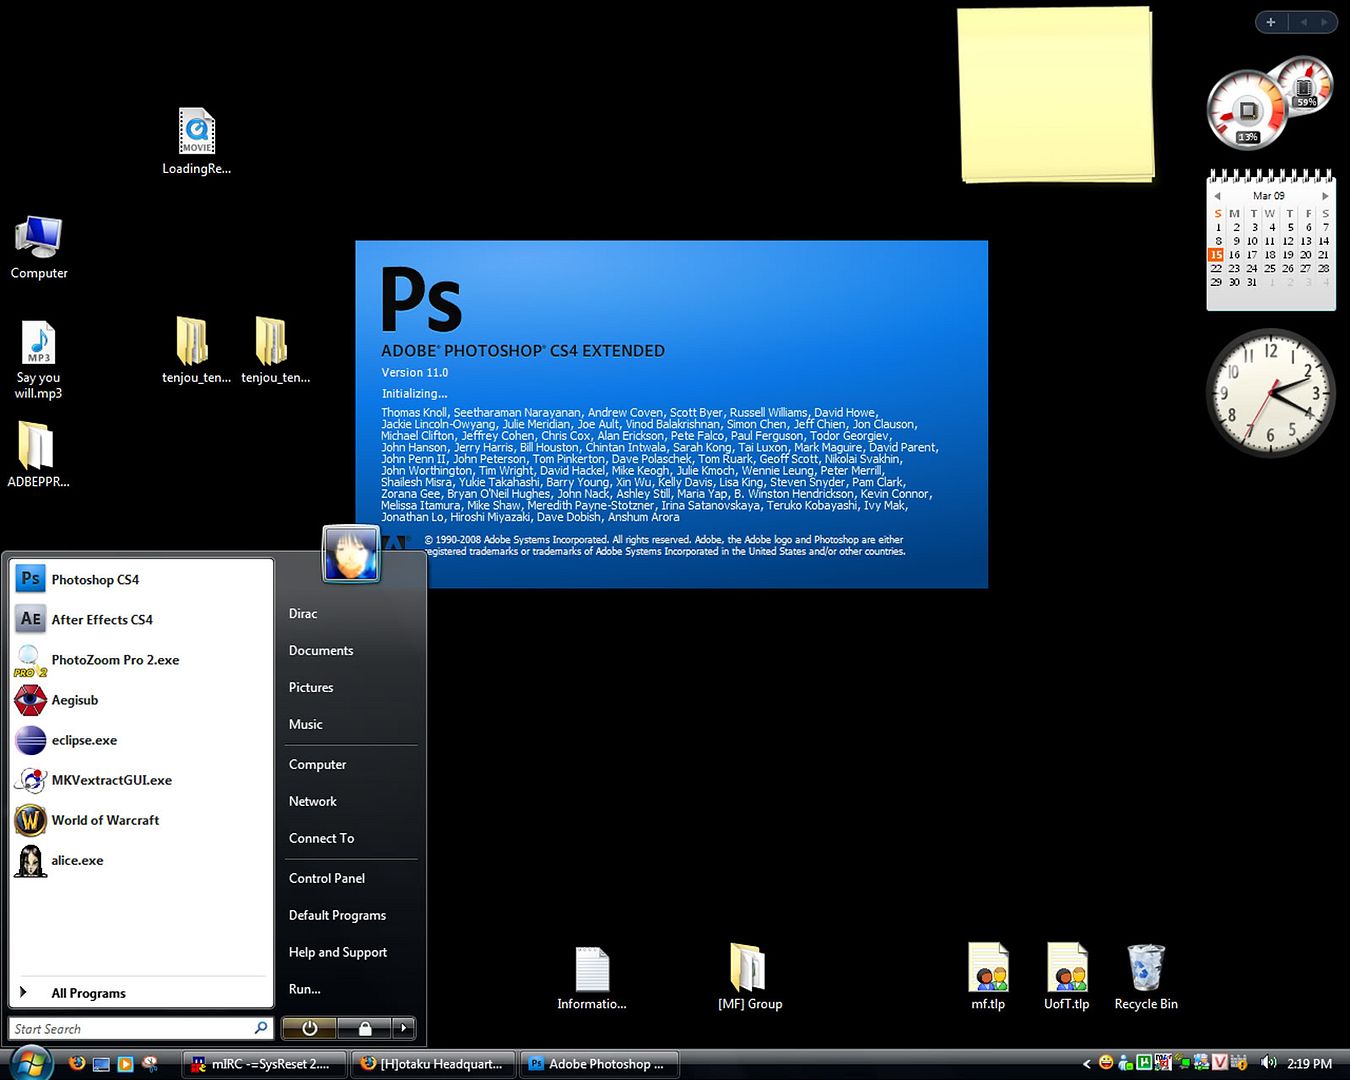Click the yellow sticky note gadget

pyautogui.click(x=1057, y=96)
